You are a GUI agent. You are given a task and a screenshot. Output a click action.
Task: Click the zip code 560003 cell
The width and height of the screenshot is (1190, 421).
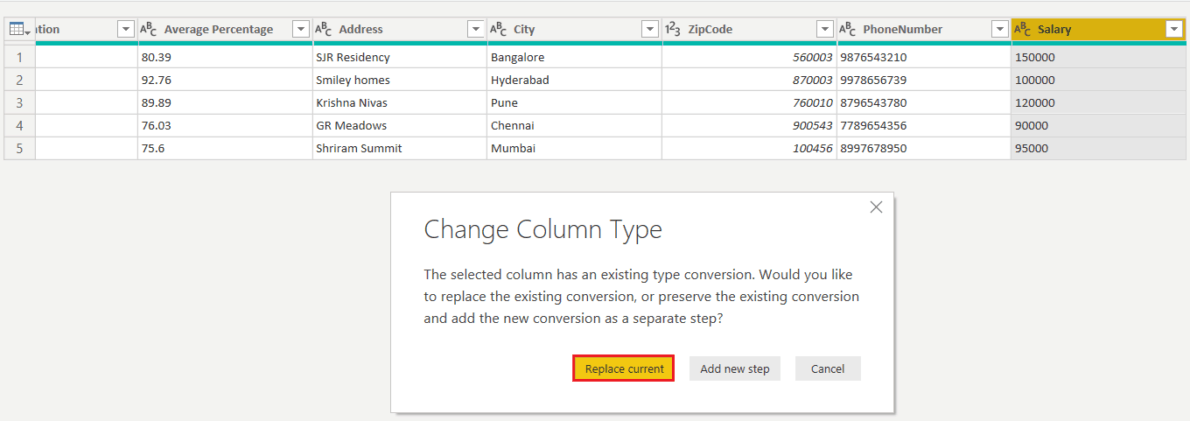(748, 57)
